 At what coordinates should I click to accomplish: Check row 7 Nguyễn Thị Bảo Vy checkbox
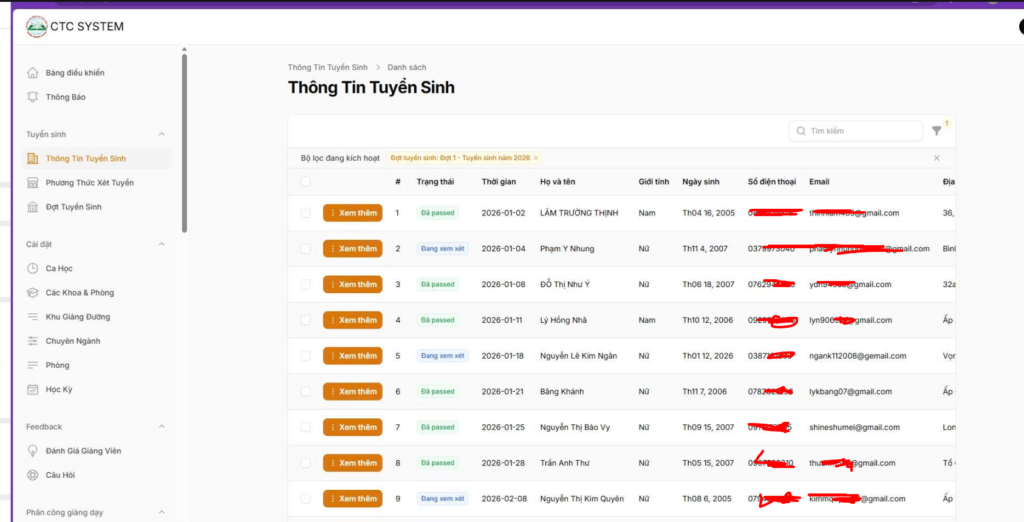306,427
